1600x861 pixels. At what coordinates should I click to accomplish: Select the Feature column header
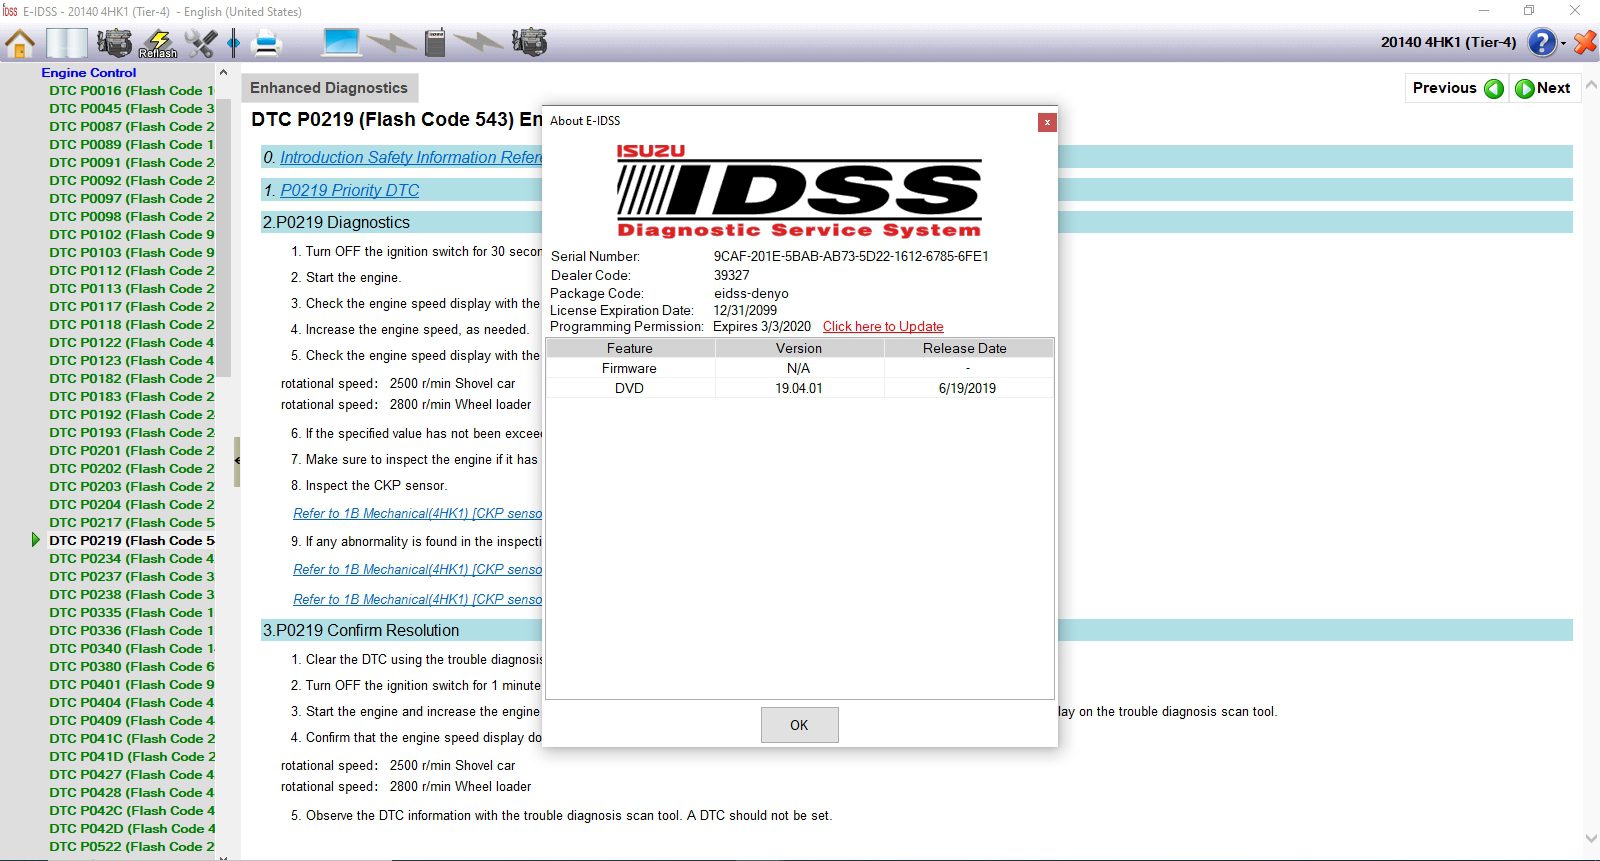(x=630, y=348)
